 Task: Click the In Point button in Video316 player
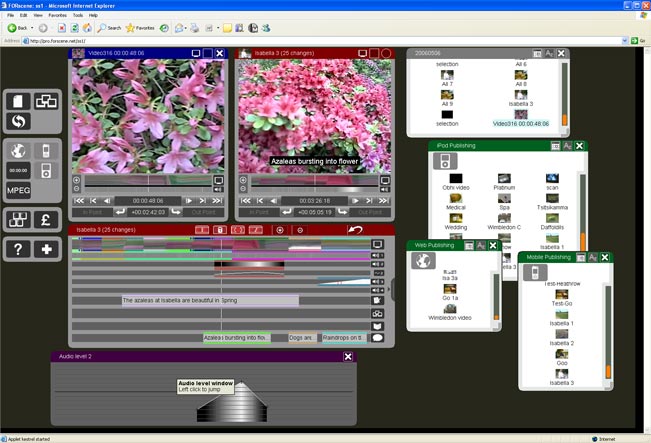coord(93,212)
